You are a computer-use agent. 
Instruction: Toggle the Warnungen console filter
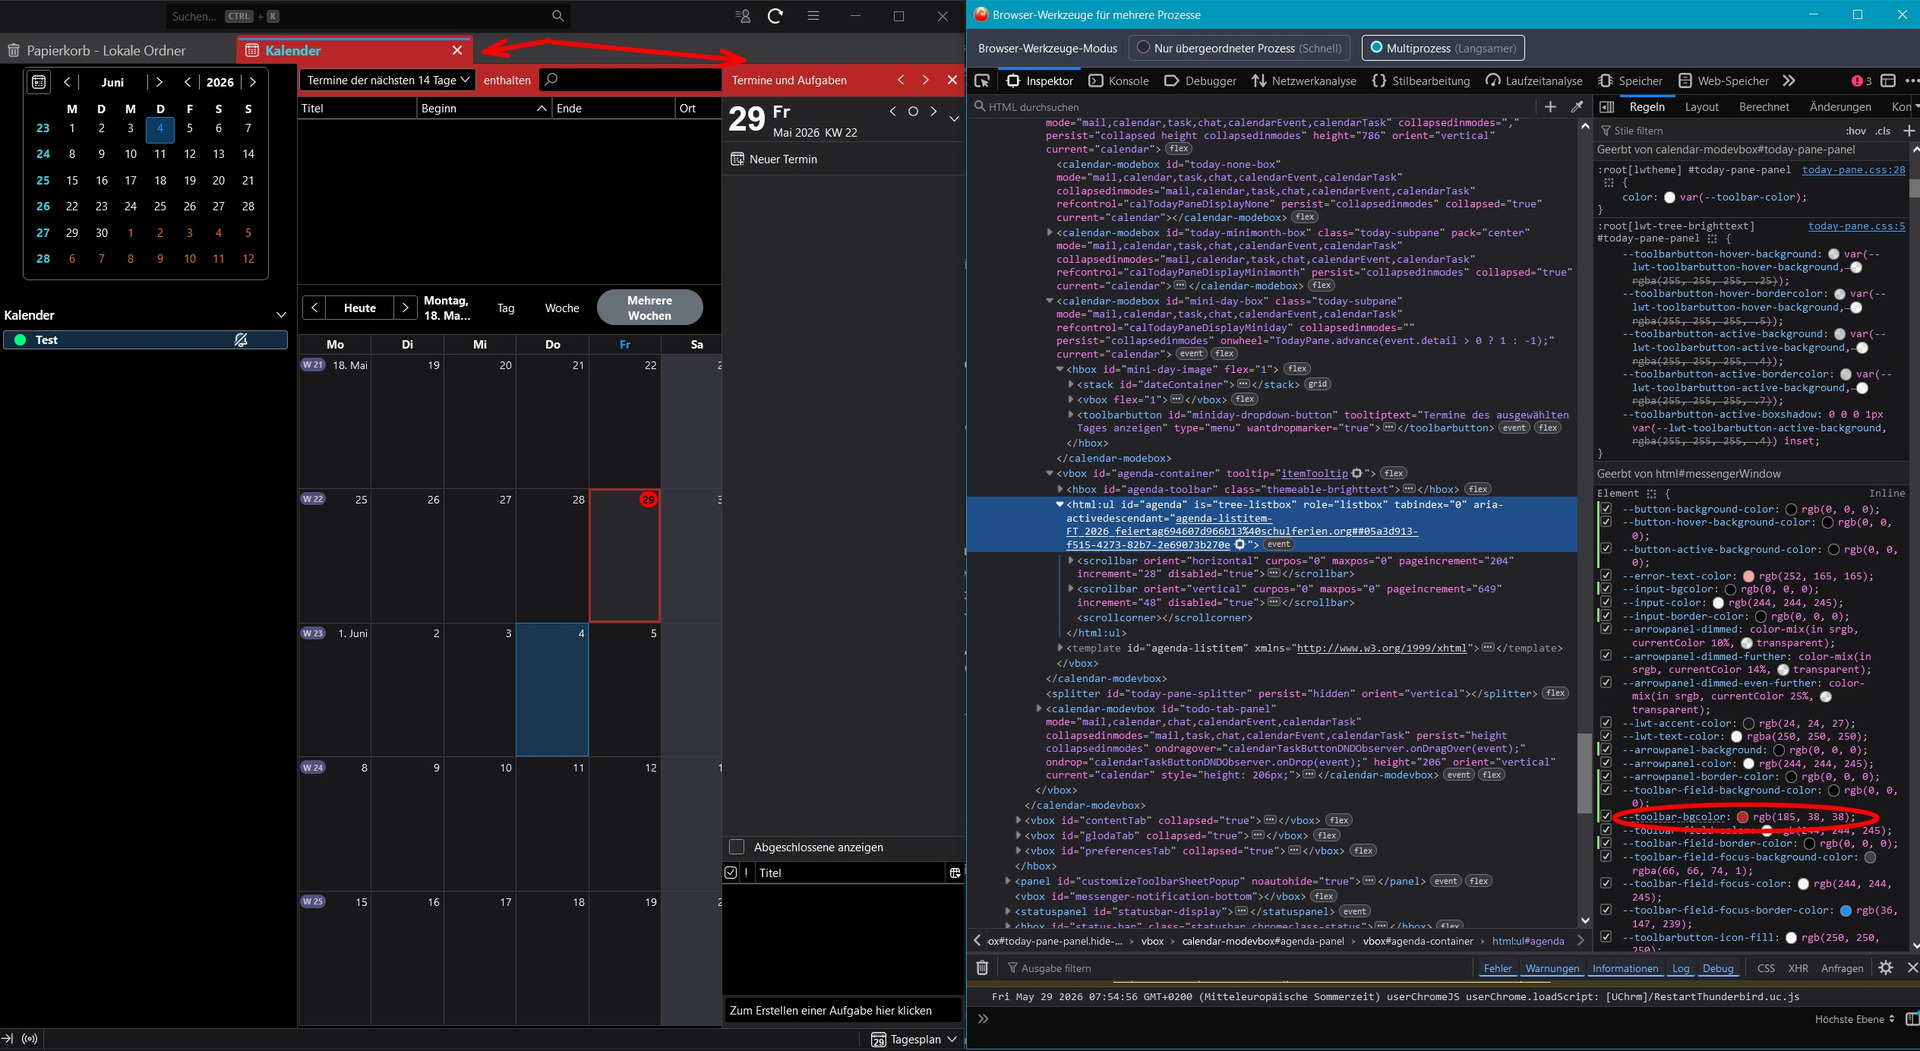click(x=1552, y=968)
